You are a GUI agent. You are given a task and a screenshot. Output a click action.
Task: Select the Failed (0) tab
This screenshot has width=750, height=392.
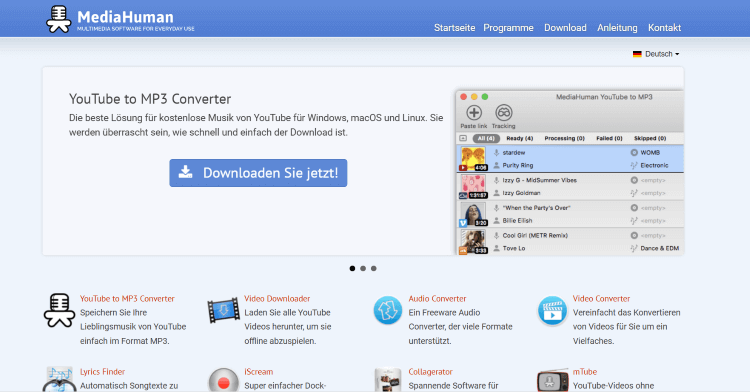[x=609, y=138]
